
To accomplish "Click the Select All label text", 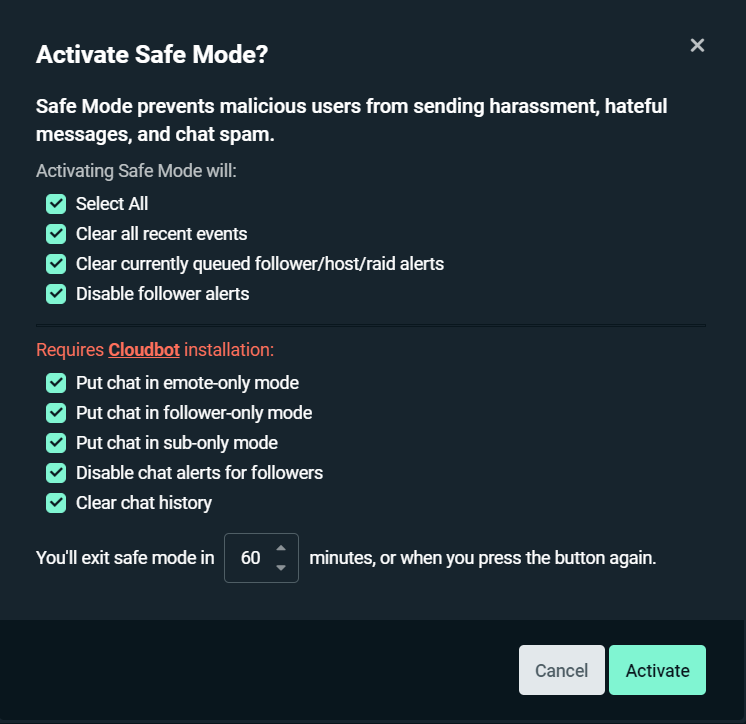I will (x=112, y=204).
